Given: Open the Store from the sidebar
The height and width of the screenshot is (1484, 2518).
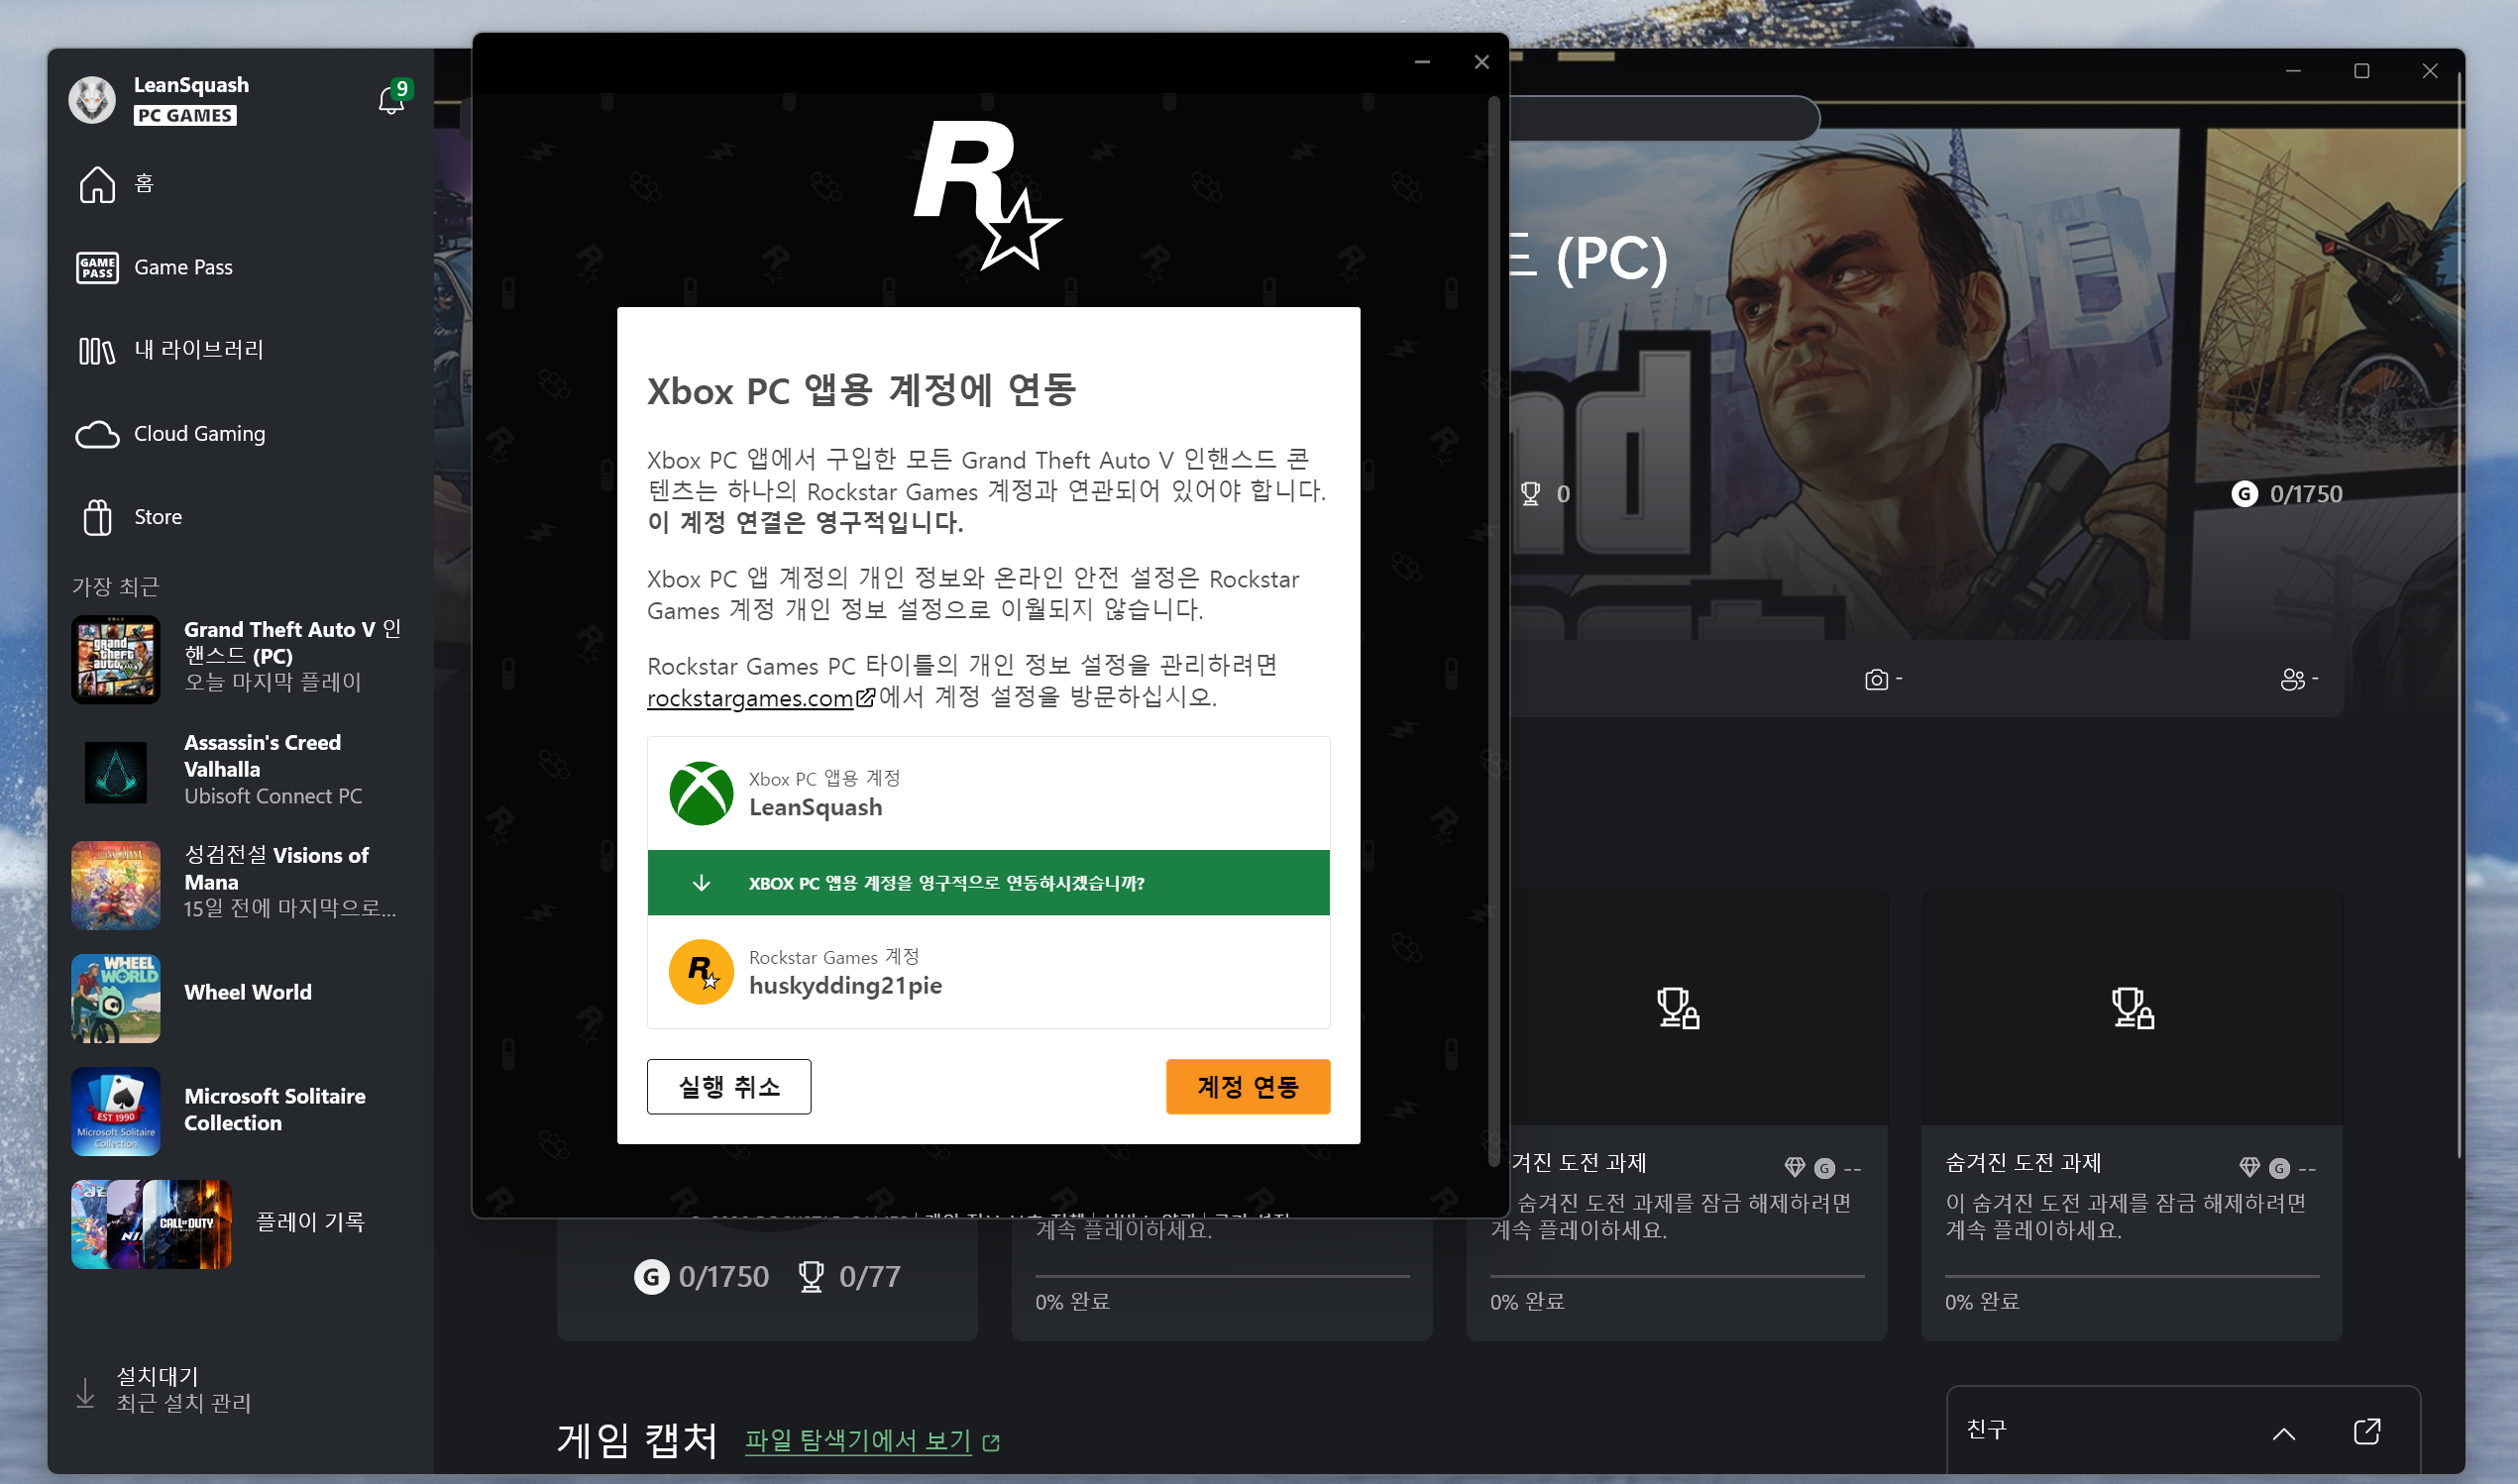Looking at the screenshot, I should [x=159, y=517].
